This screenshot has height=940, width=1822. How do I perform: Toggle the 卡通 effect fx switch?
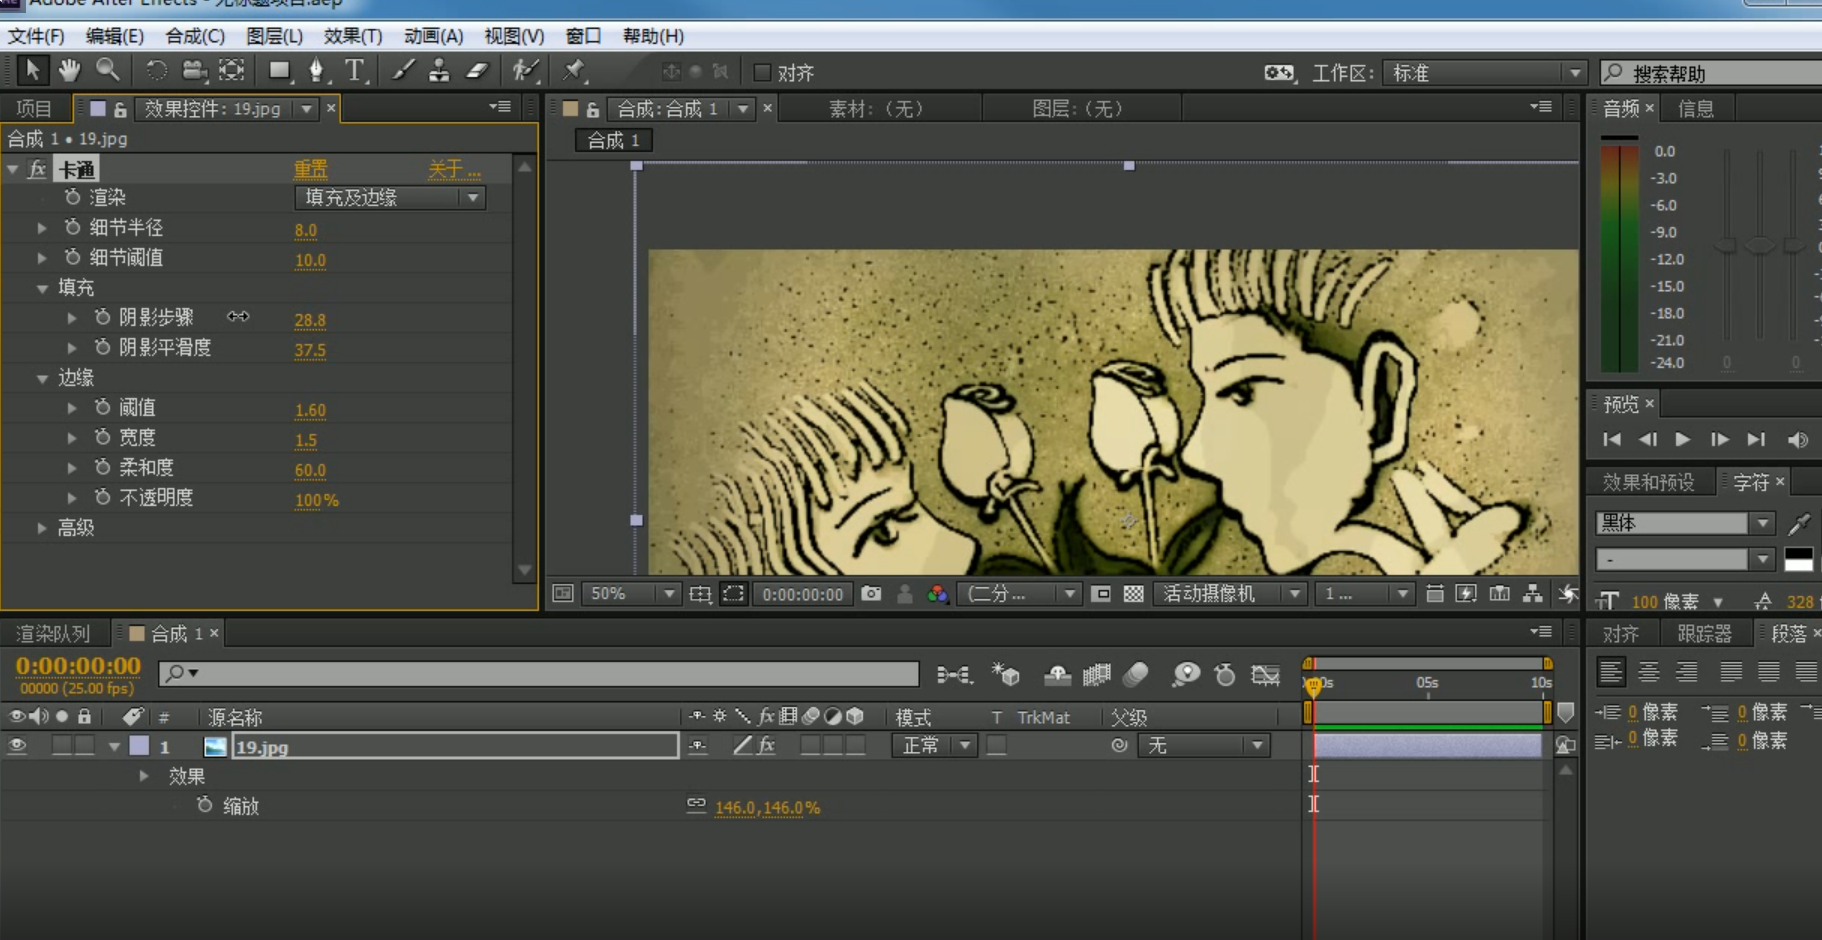pyautogui.click(x=37, y=169)
